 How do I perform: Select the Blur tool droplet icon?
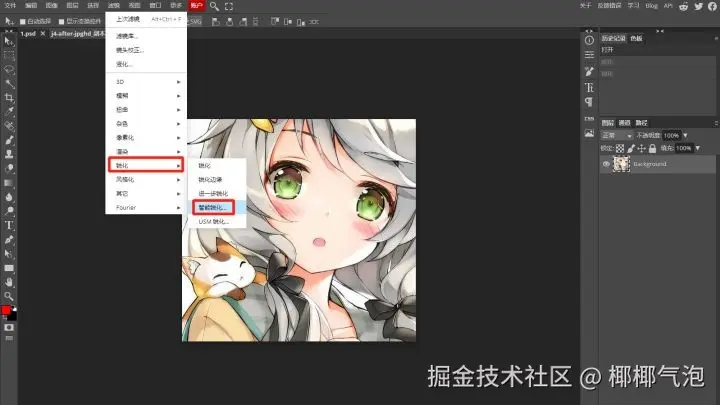tap(9, 197)
